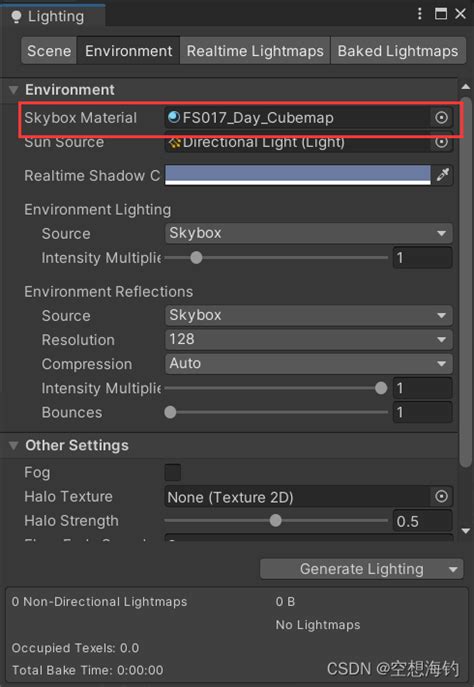Open the Compression dropdown set to Auto

(308, 364)
